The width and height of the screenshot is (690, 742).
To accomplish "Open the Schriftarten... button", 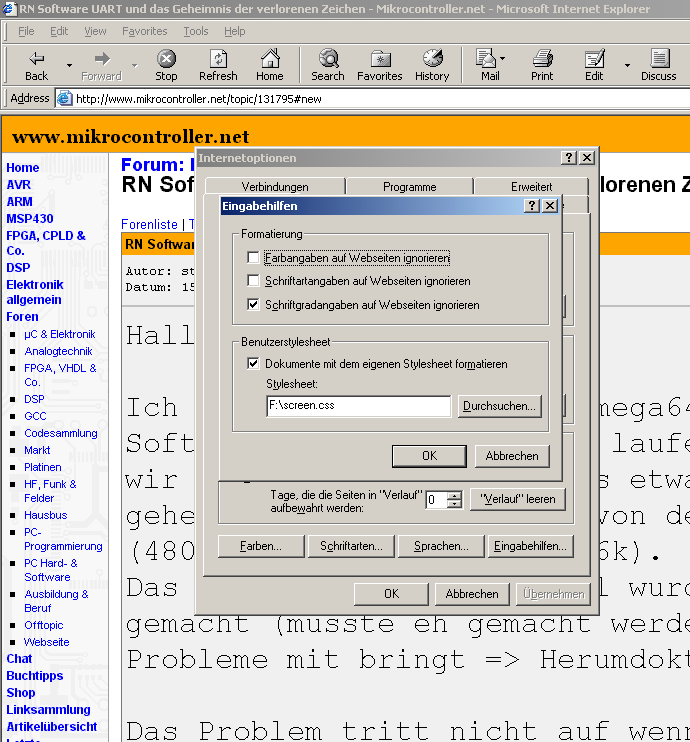I will coord(351,546).
